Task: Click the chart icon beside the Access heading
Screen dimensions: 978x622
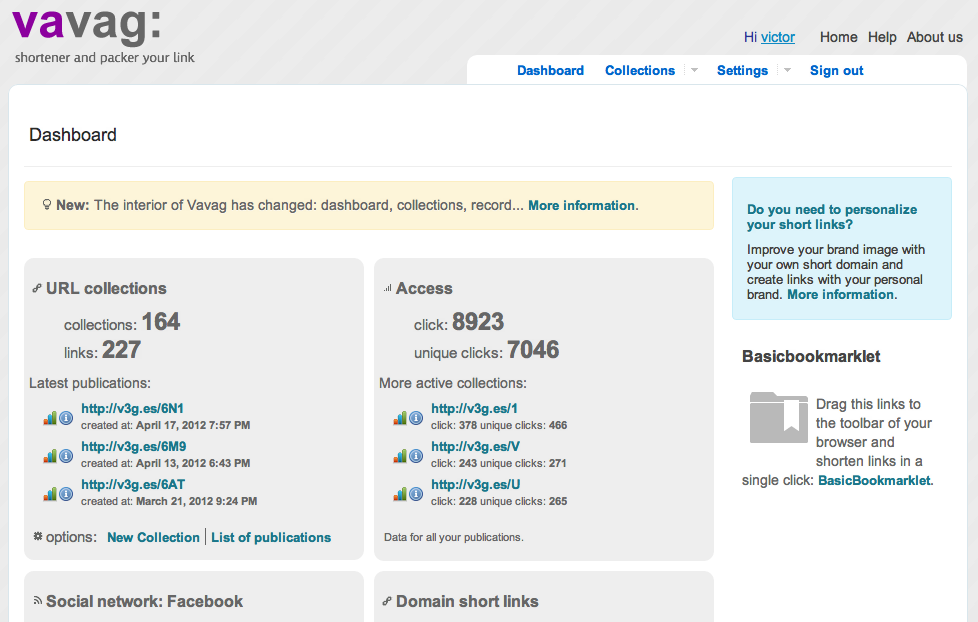Action: coord(389,287)
